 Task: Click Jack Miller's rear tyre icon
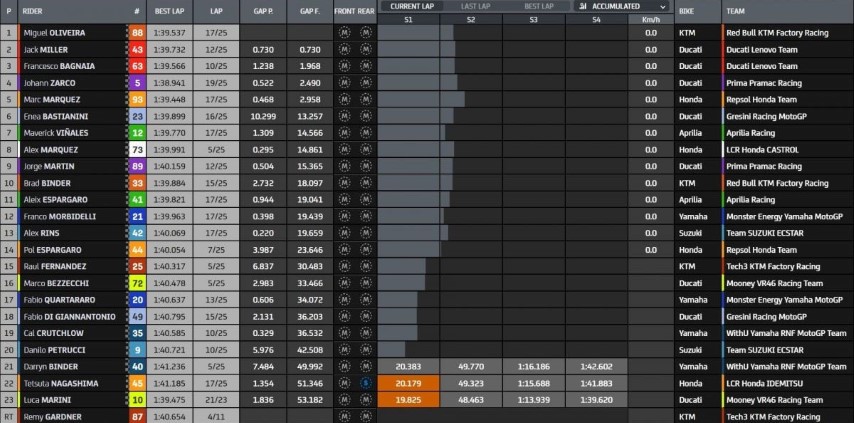[x=365, y=49]
